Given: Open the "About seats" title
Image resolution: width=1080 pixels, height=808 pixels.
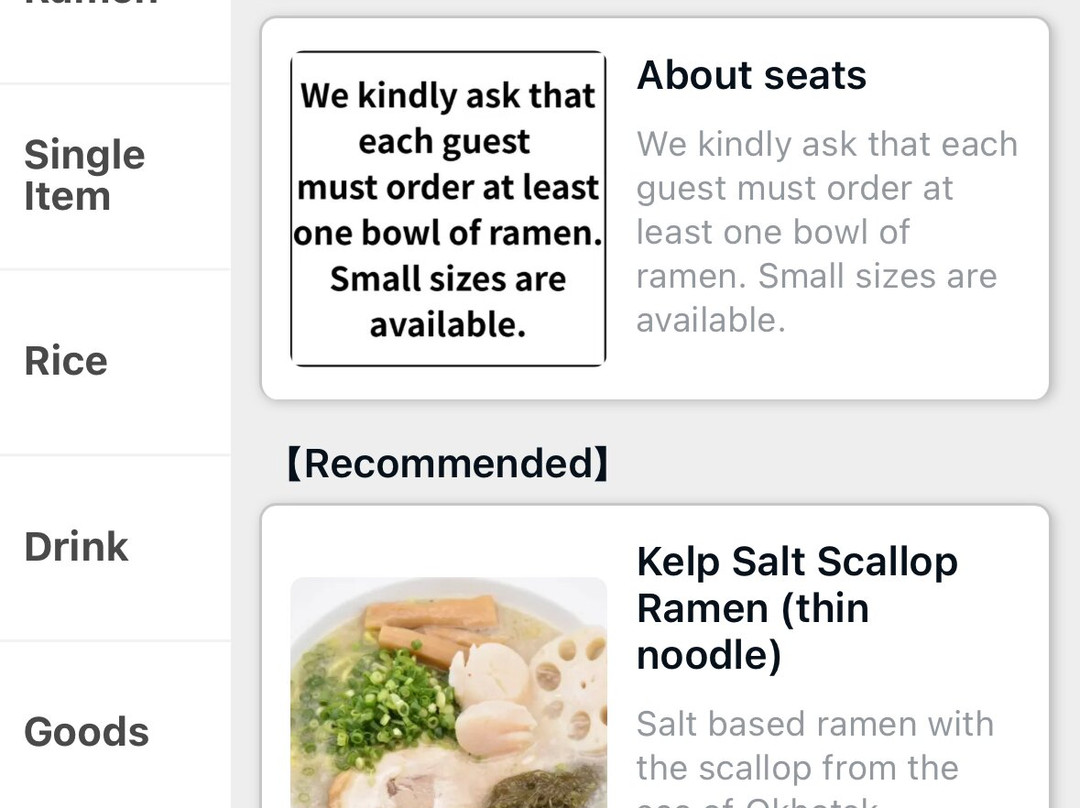Looking at the screenshot, I should [752, 76].
